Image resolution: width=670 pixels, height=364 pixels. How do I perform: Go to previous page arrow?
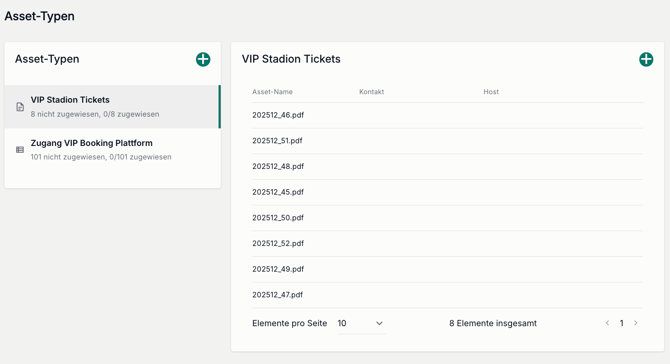(607, 323)
